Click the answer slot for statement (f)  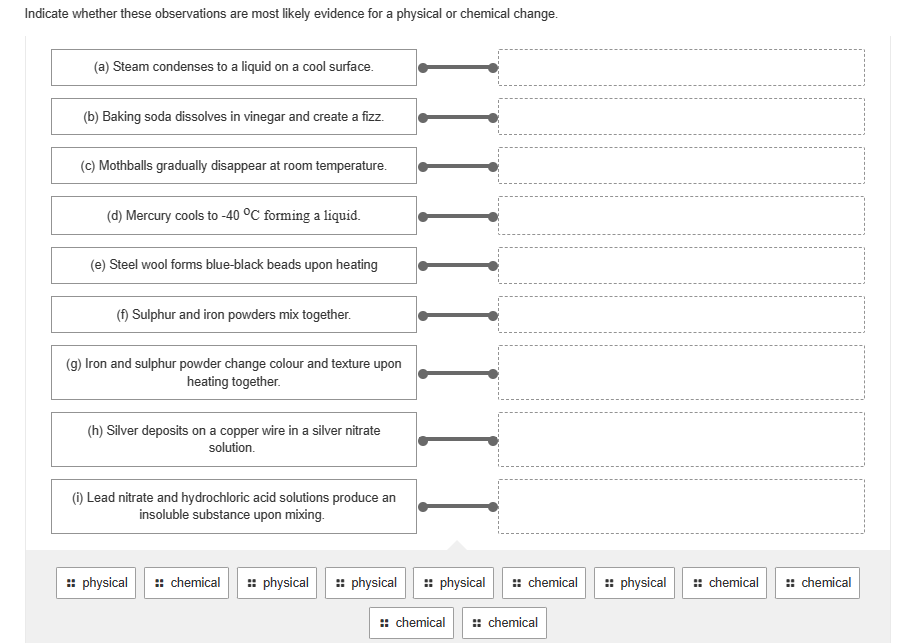click(681, 314)
